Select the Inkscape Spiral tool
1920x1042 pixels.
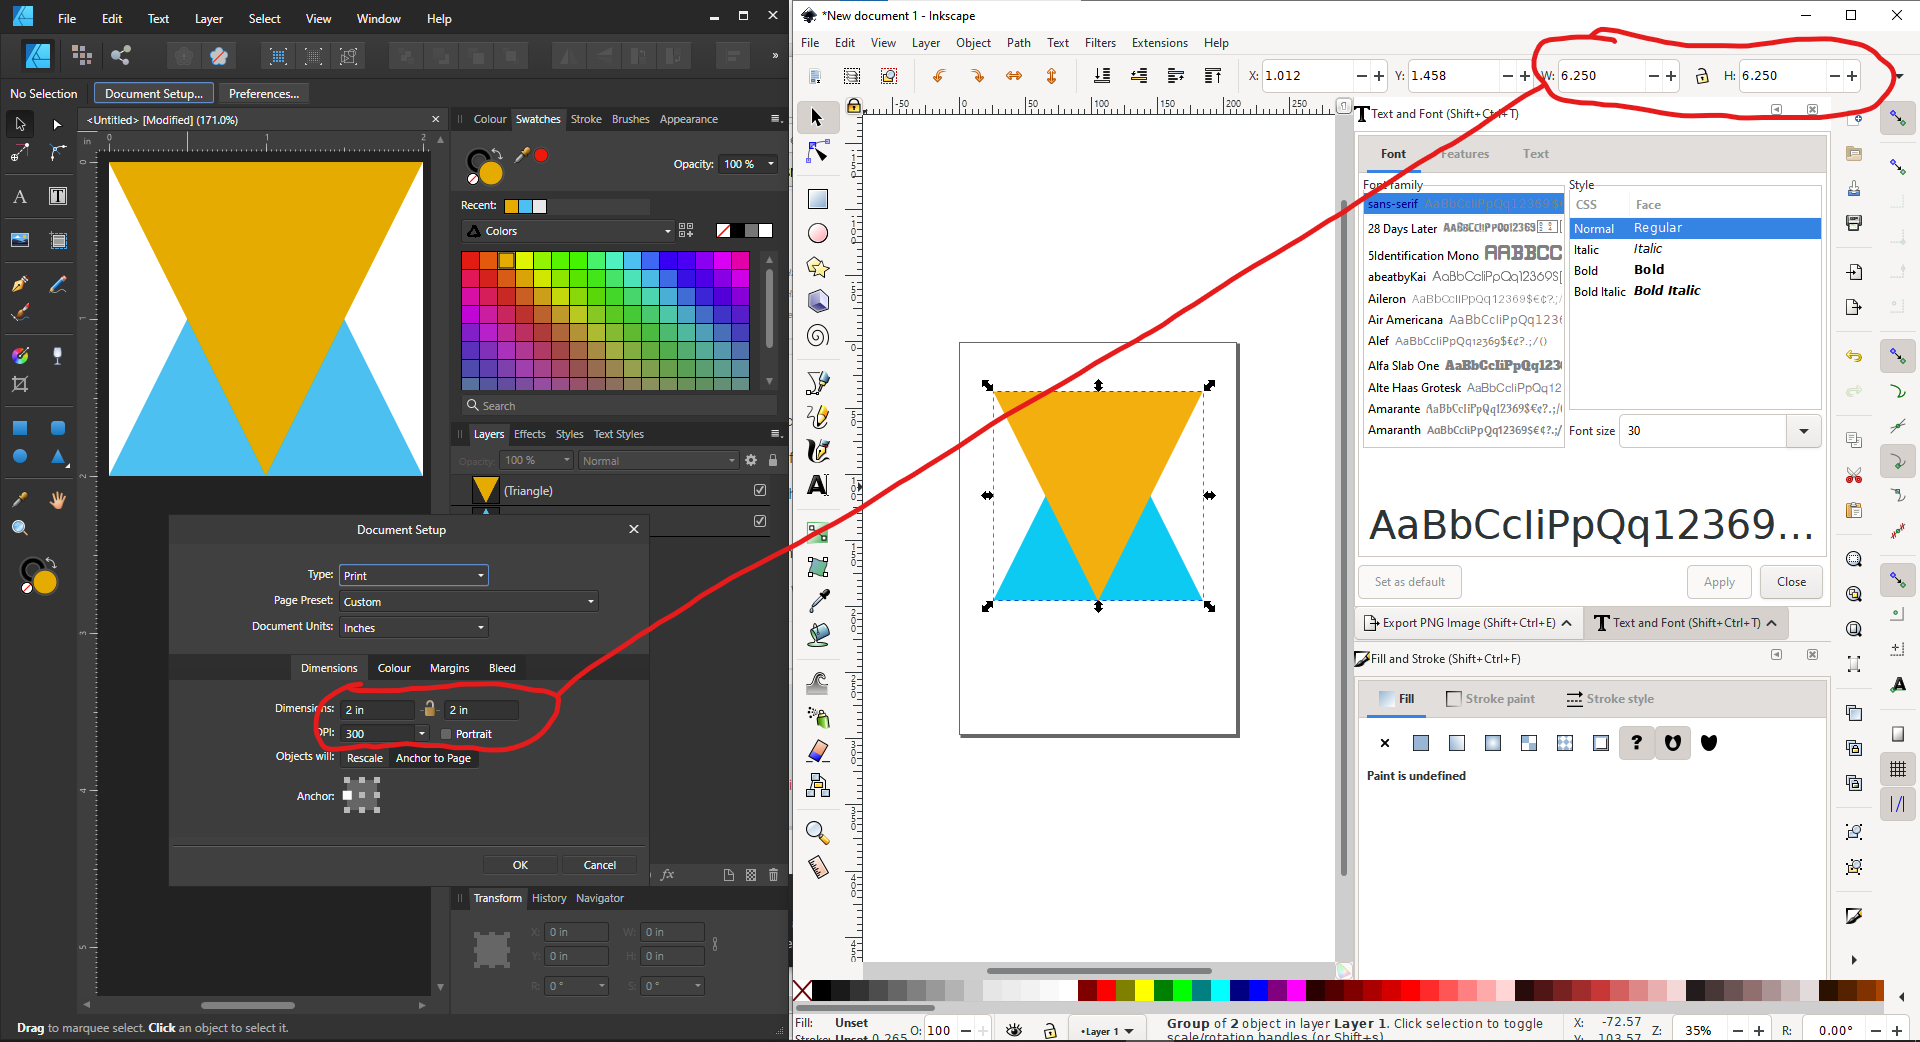coord(818,336)
